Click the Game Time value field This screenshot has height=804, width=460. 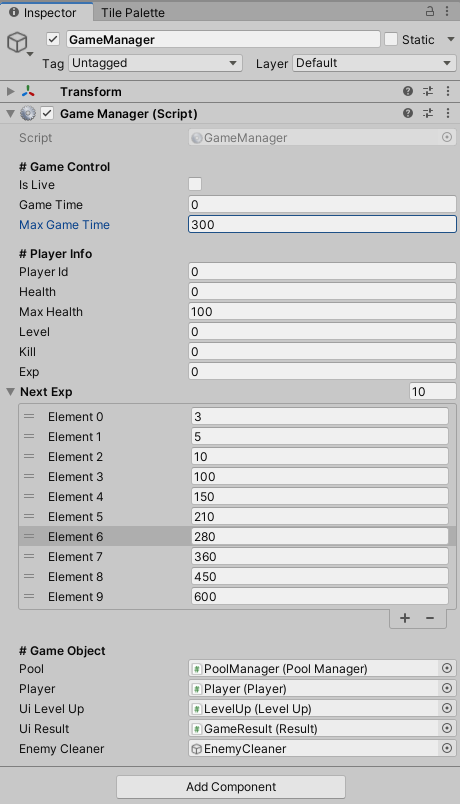[x=322, y=205]
